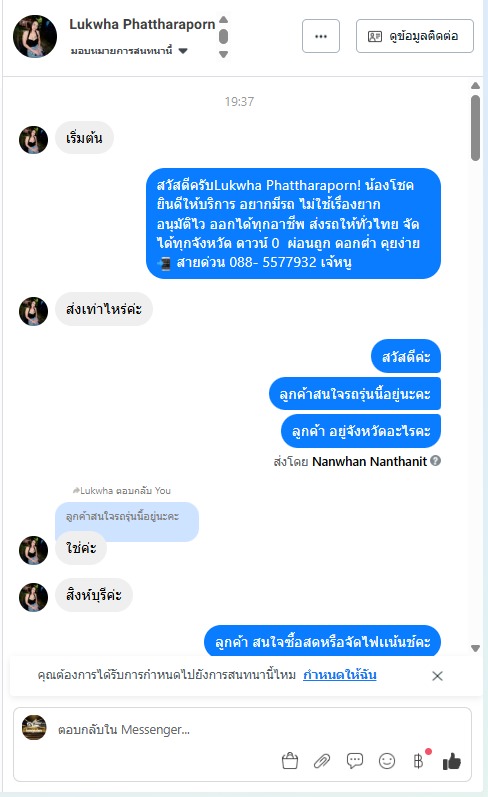Click the help icon beside Nanwhan Nanthanit
This screenshot has width=488, height=797.
[x=436, y=461]
